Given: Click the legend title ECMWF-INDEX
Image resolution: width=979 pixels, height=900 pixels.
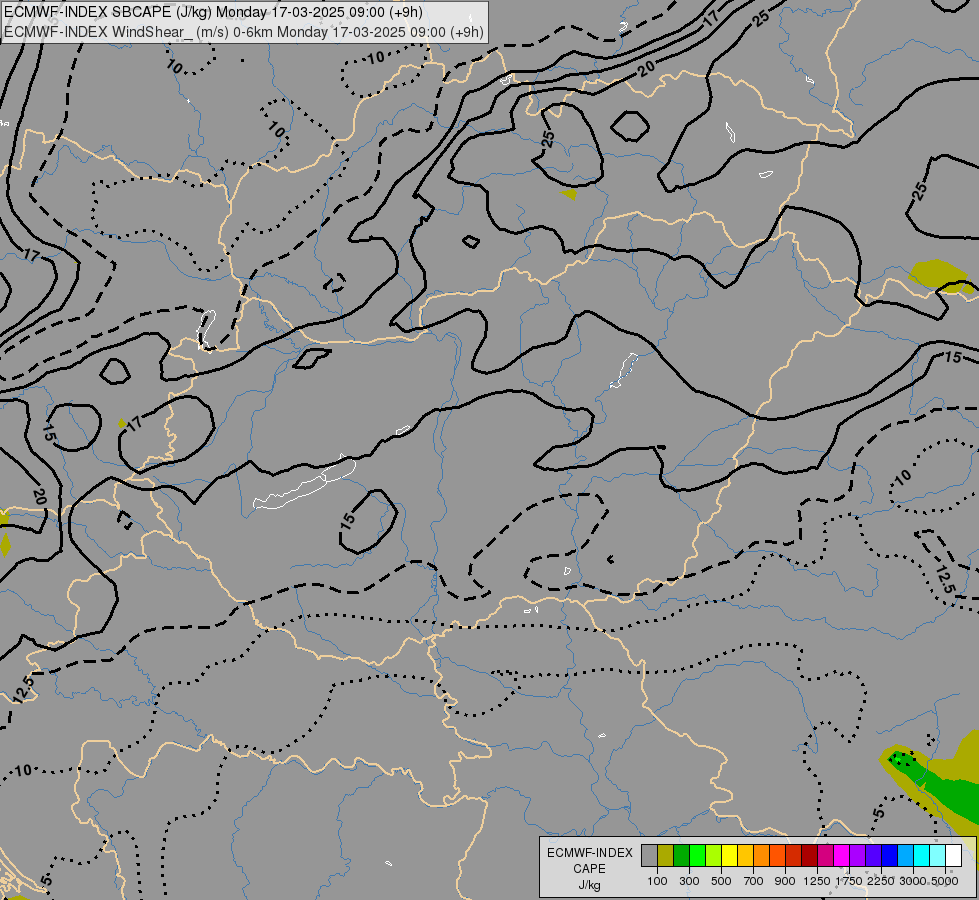Looking at the screenshot, I should point(589,853).
